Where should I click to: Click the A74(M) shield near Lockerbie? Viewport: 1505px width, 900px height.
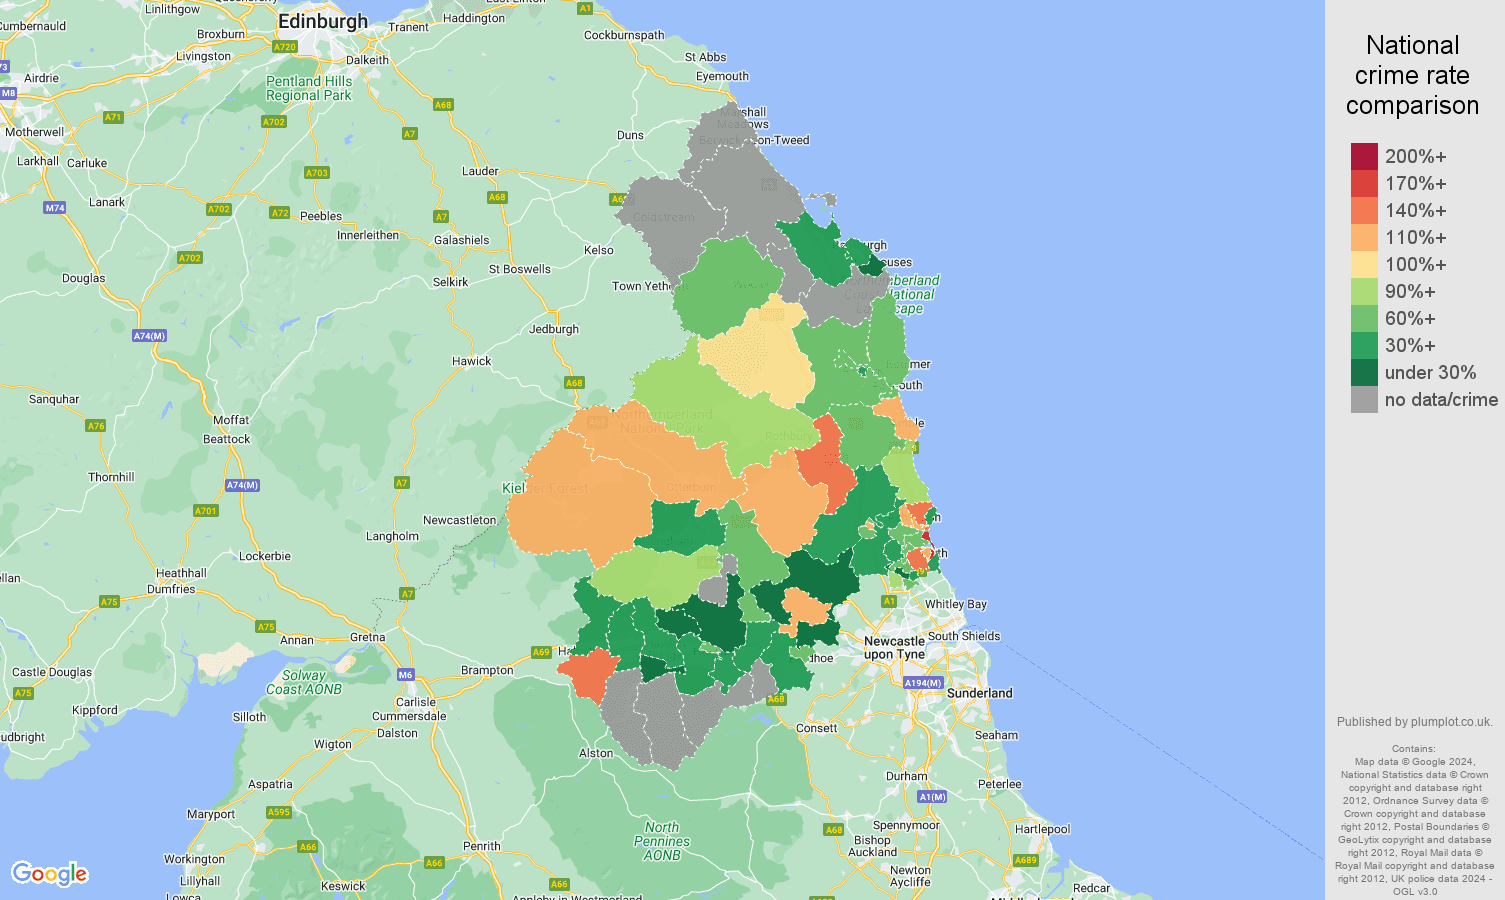coord(242,485)
